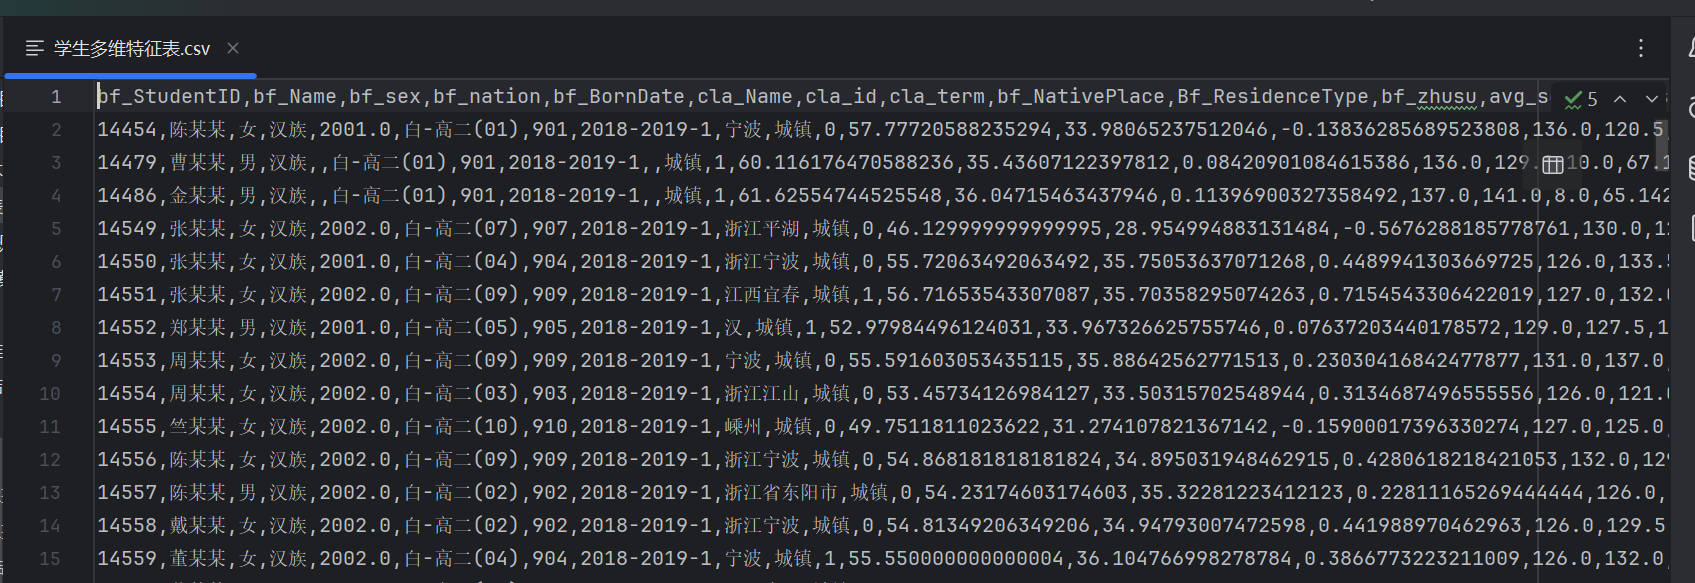This screenshot has width=1695, height=583.
Task: Select the 学生多维特征表.csv editor tab
Action: 131,48
